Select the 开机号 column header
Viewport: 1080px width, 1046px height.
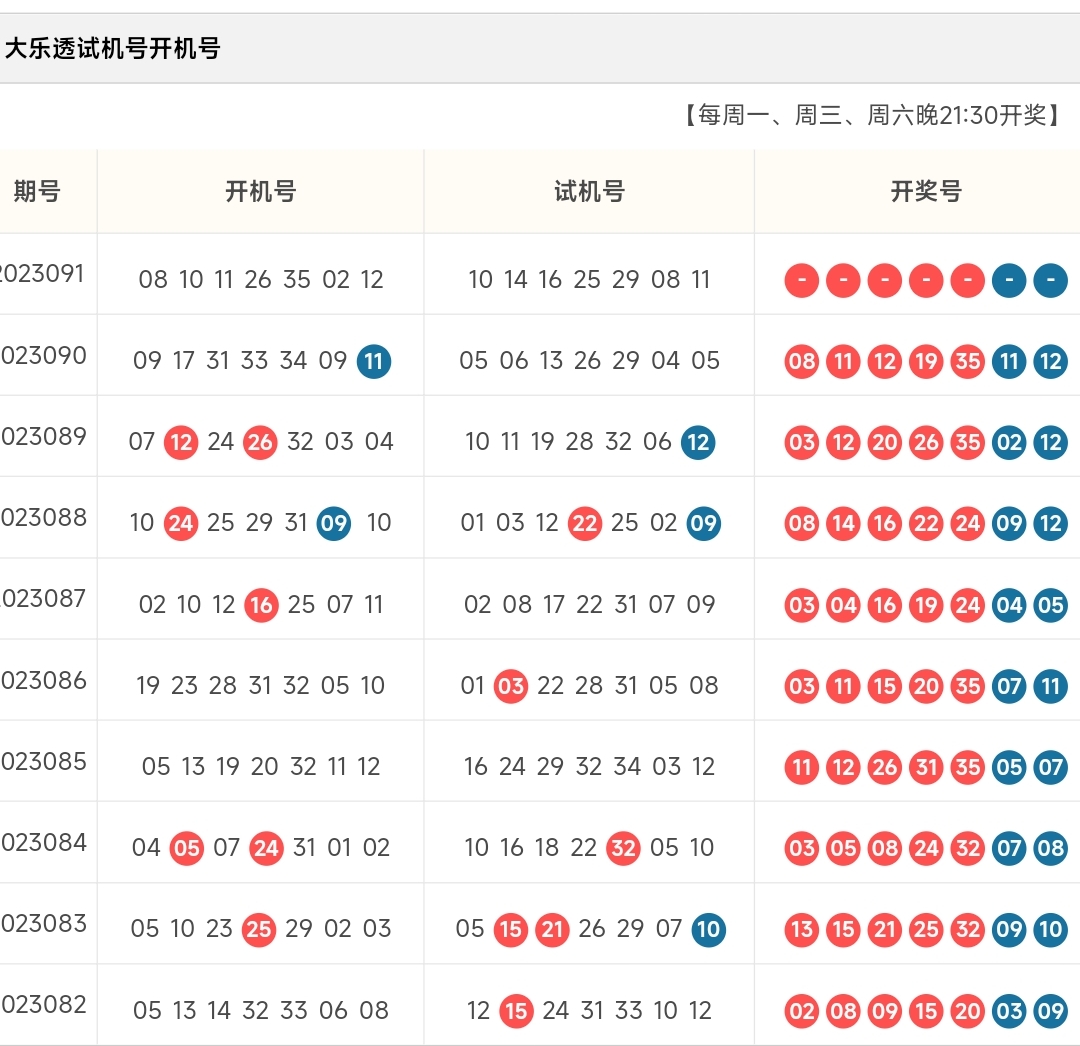pos(260,191)
